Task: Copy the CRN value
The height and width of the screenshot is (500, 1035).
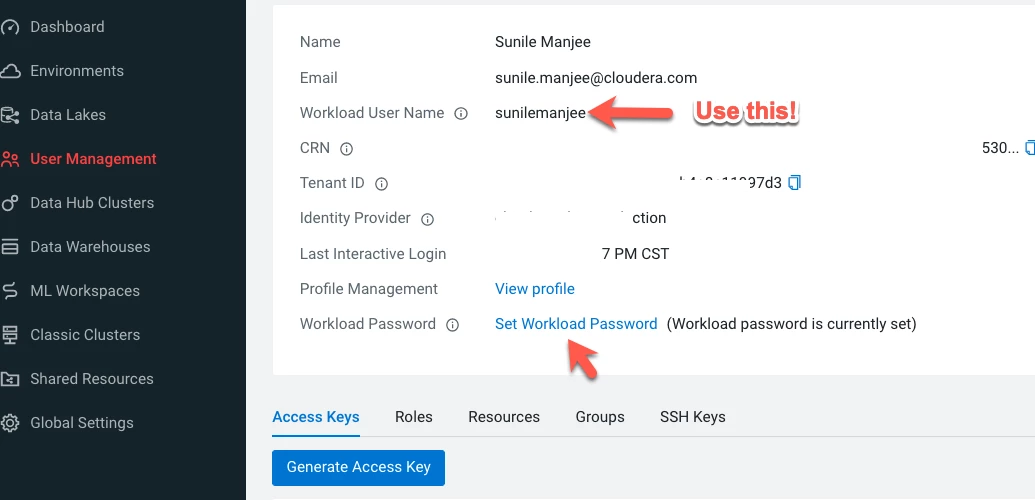Action: pos(1030,147)
